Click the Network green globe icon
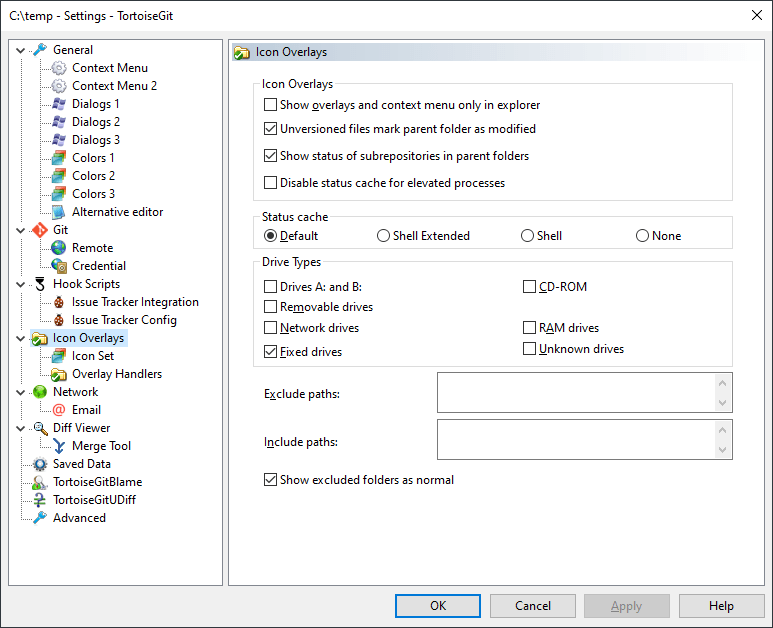The height and width of the screenshot is (628, 773). pyautogui.click(x=40, y=392)
